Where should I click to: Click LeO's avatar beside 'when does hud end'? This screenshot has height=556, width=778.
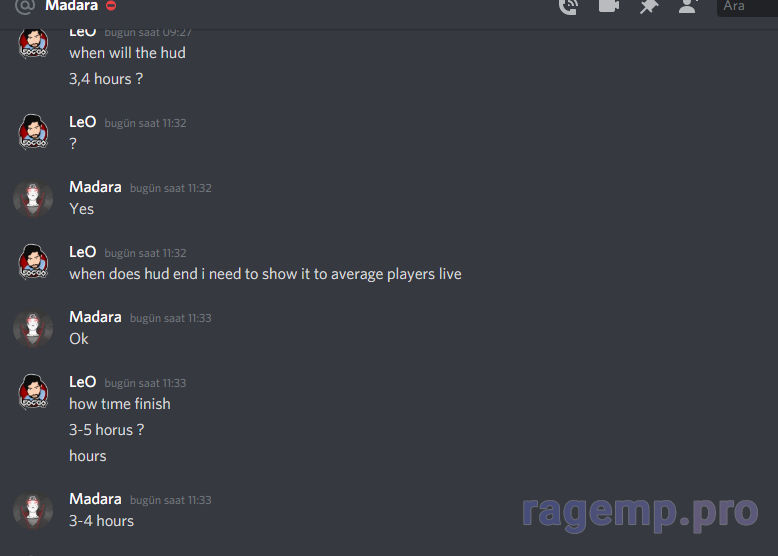[33, 262]
